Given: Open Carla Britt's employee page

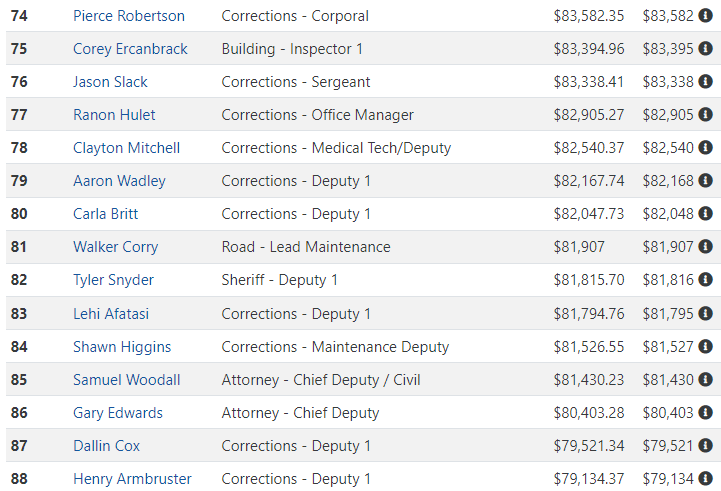Looking at the screenshot, I should tap(105, 214).
